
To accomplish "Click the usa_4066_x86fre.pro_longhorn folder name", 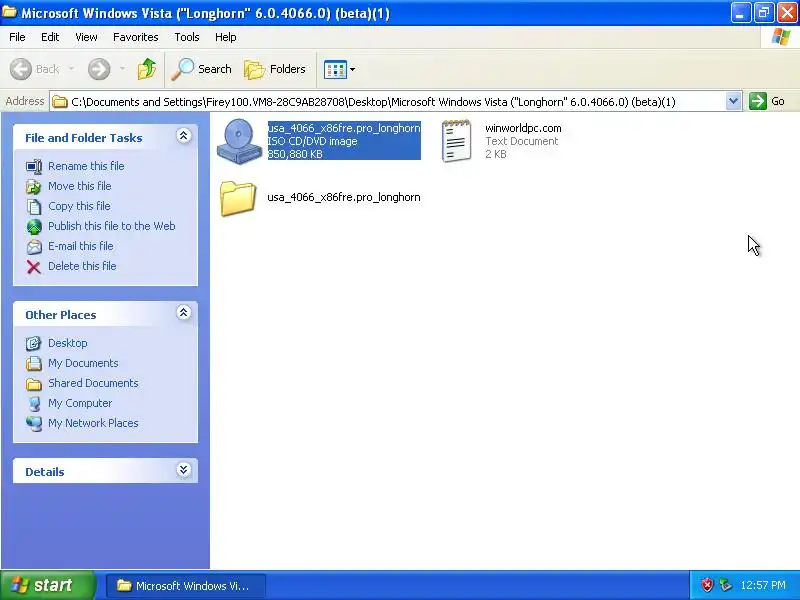I will [344, 197].
